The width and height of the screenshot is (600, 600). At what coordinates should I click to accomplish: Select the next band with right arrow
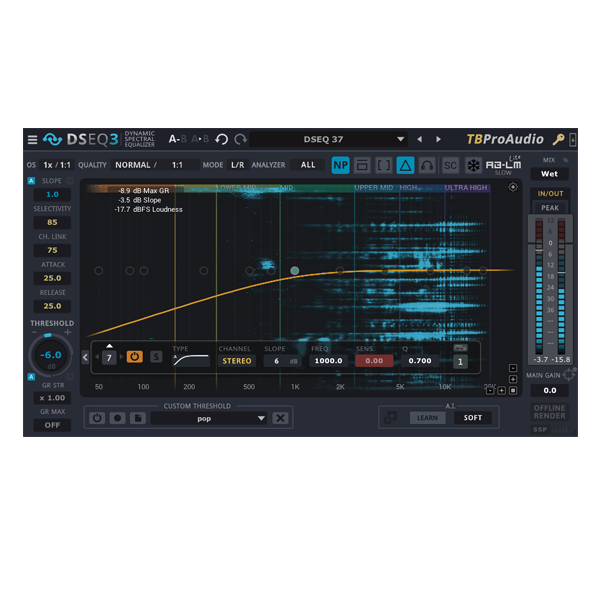pos(121,357)
